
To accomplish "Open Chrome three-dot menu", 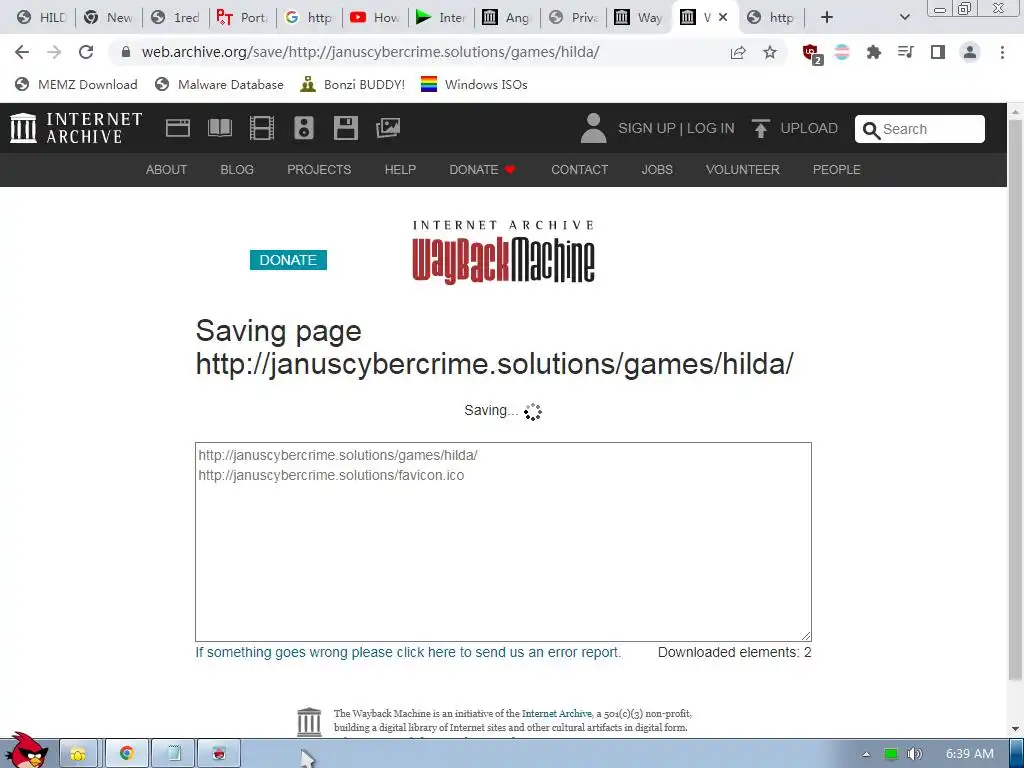I will [1002, 52].
